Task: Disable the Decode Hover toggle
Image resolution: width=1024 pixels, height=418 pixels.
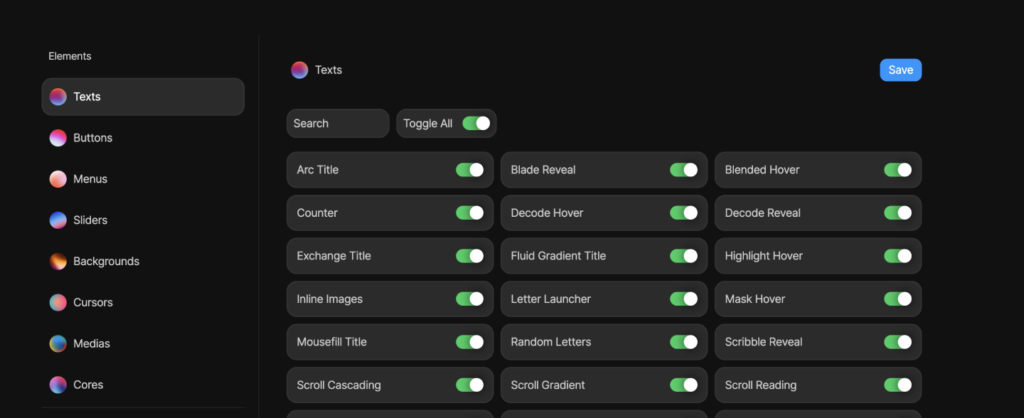Action: tap(684, 213)
